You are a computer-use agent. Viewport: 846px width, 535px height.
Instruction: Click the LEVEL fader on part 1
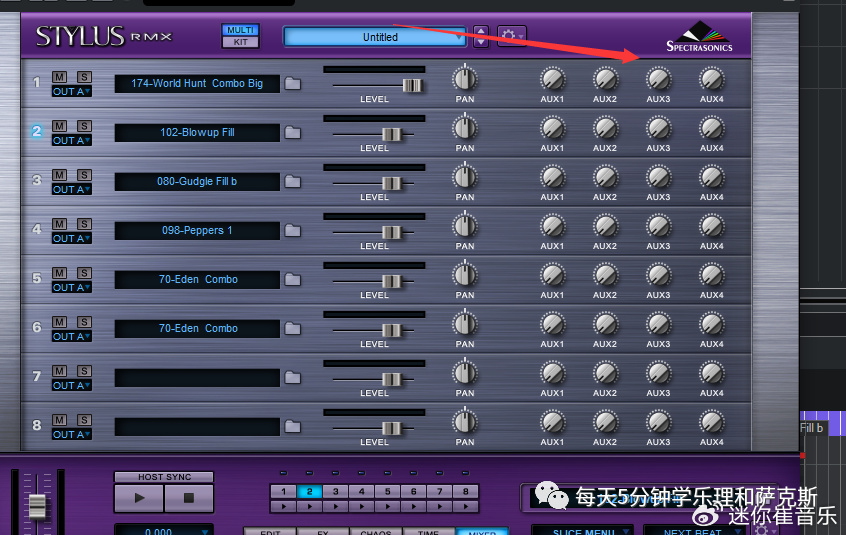pyautogui.click(x=413, y=85)
